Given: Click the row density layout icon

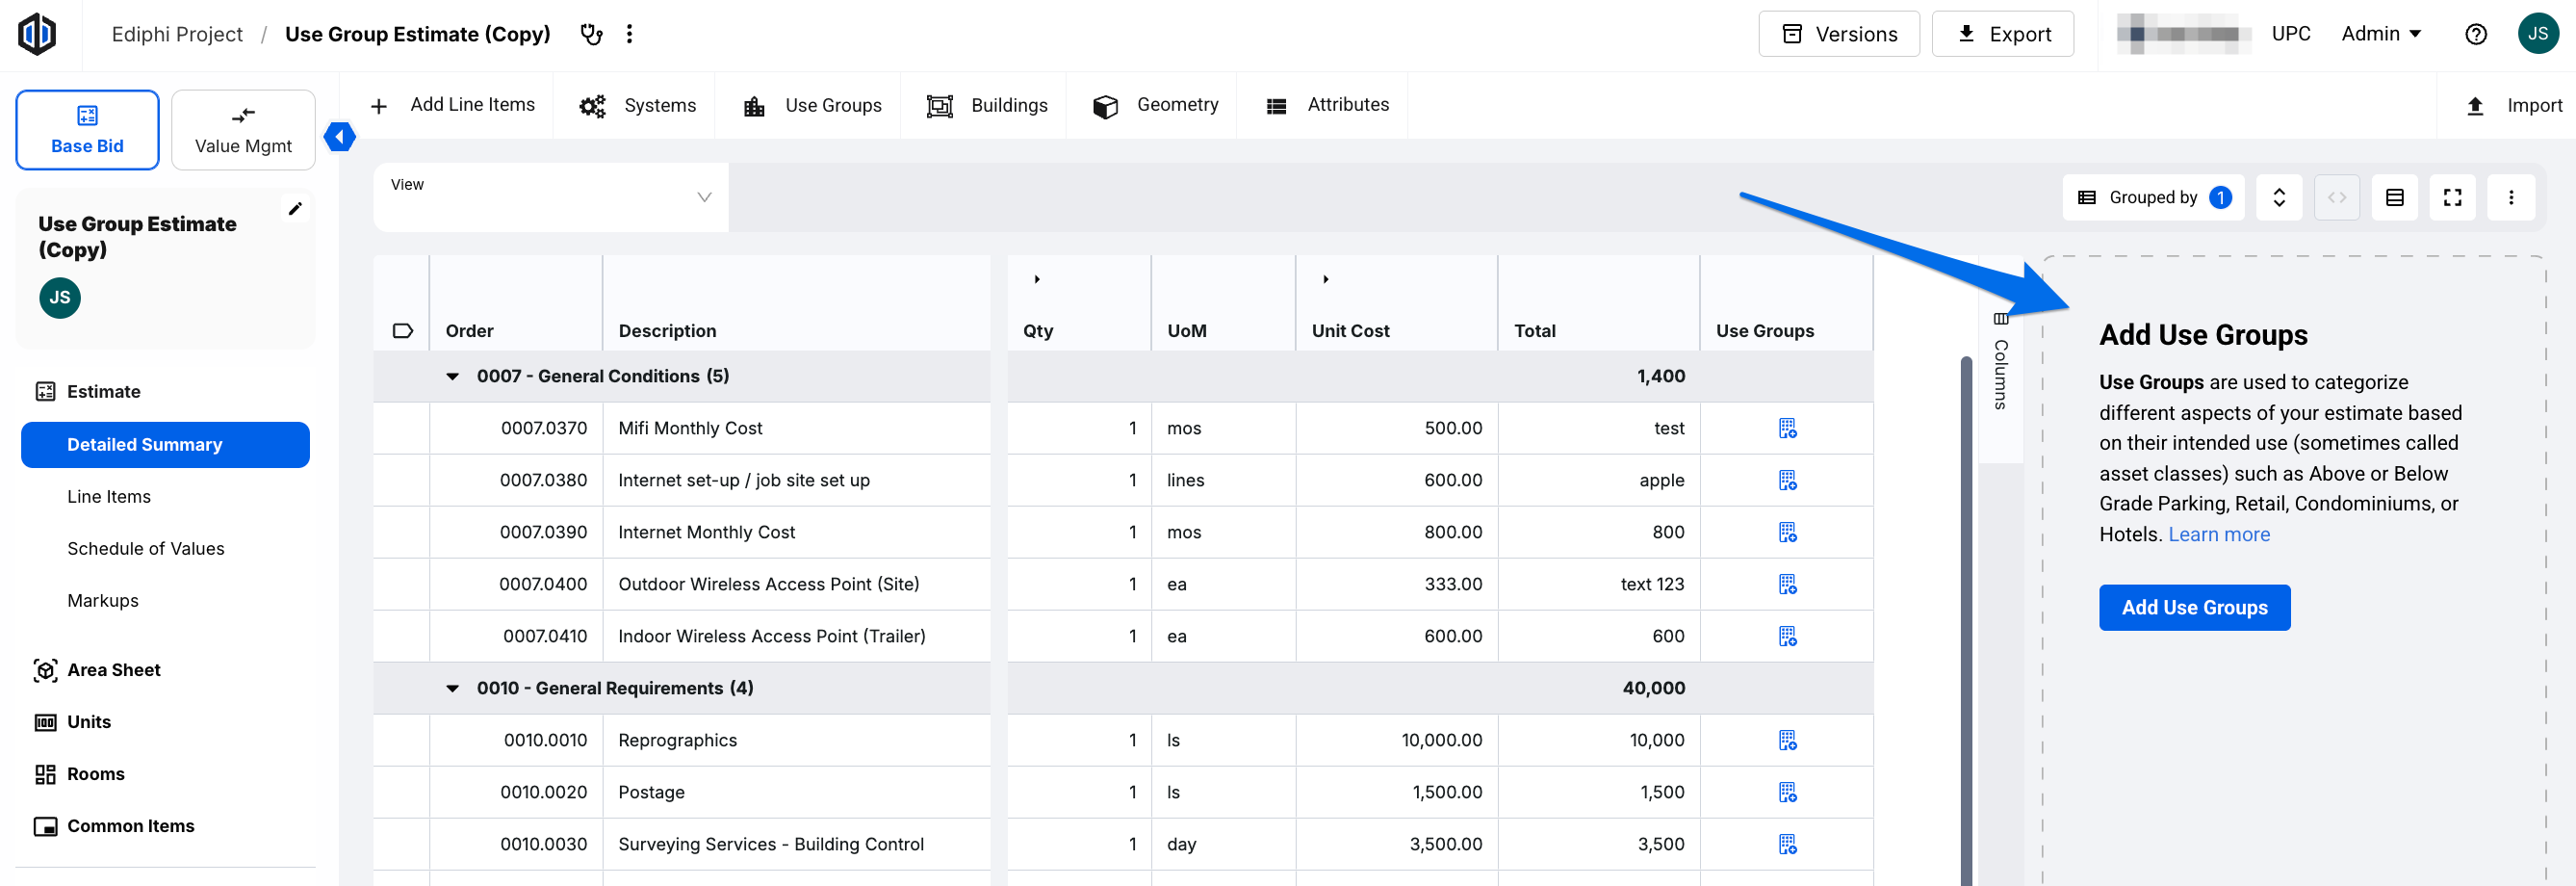Looking at the screenshot, I should (x=2394, y=197).
